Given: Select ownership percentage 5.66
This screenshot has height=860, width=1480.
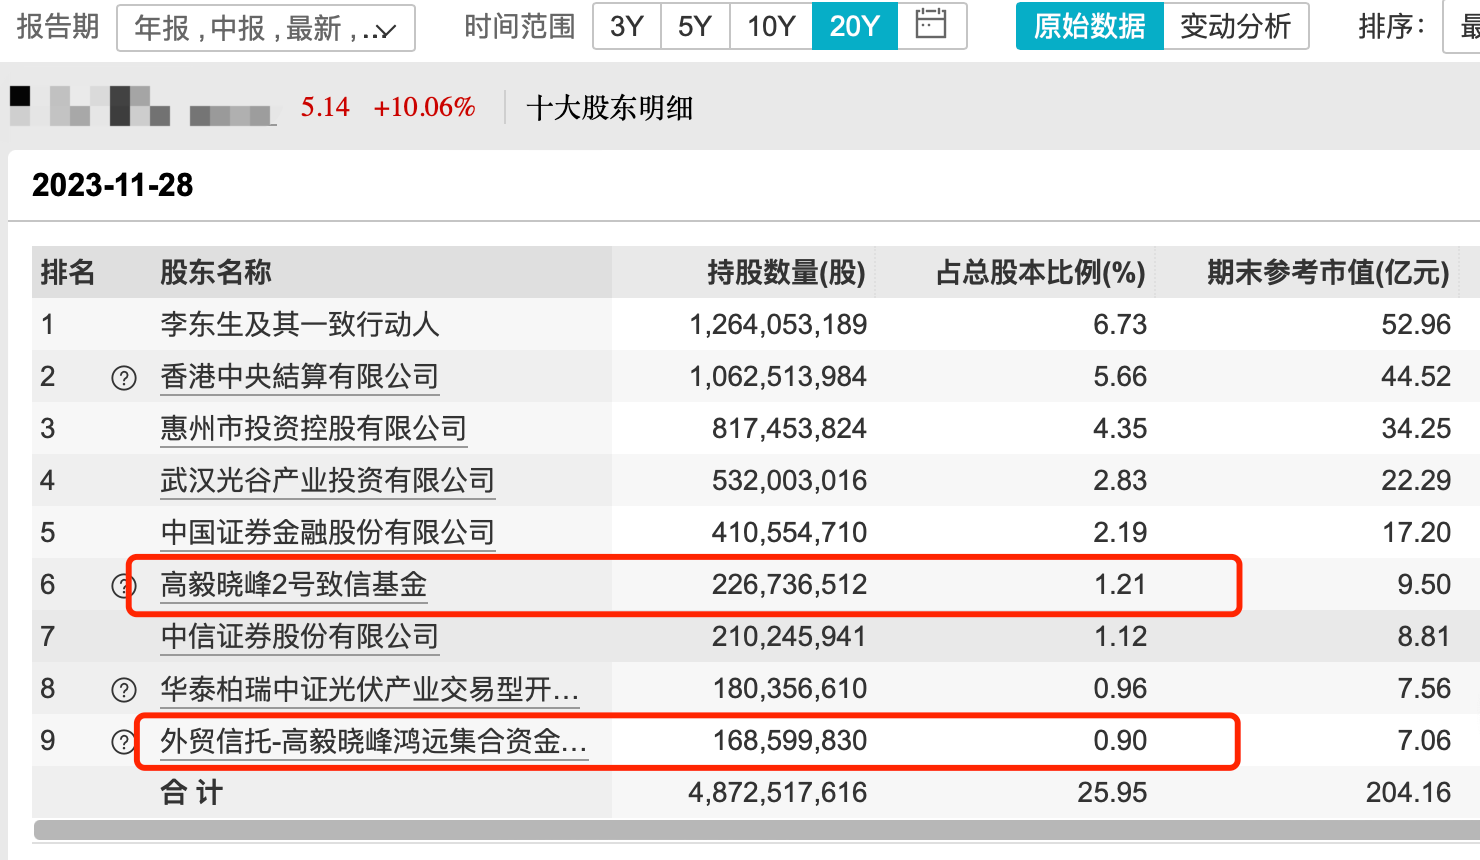Looking at the screenshot, I should point(1120,376).
